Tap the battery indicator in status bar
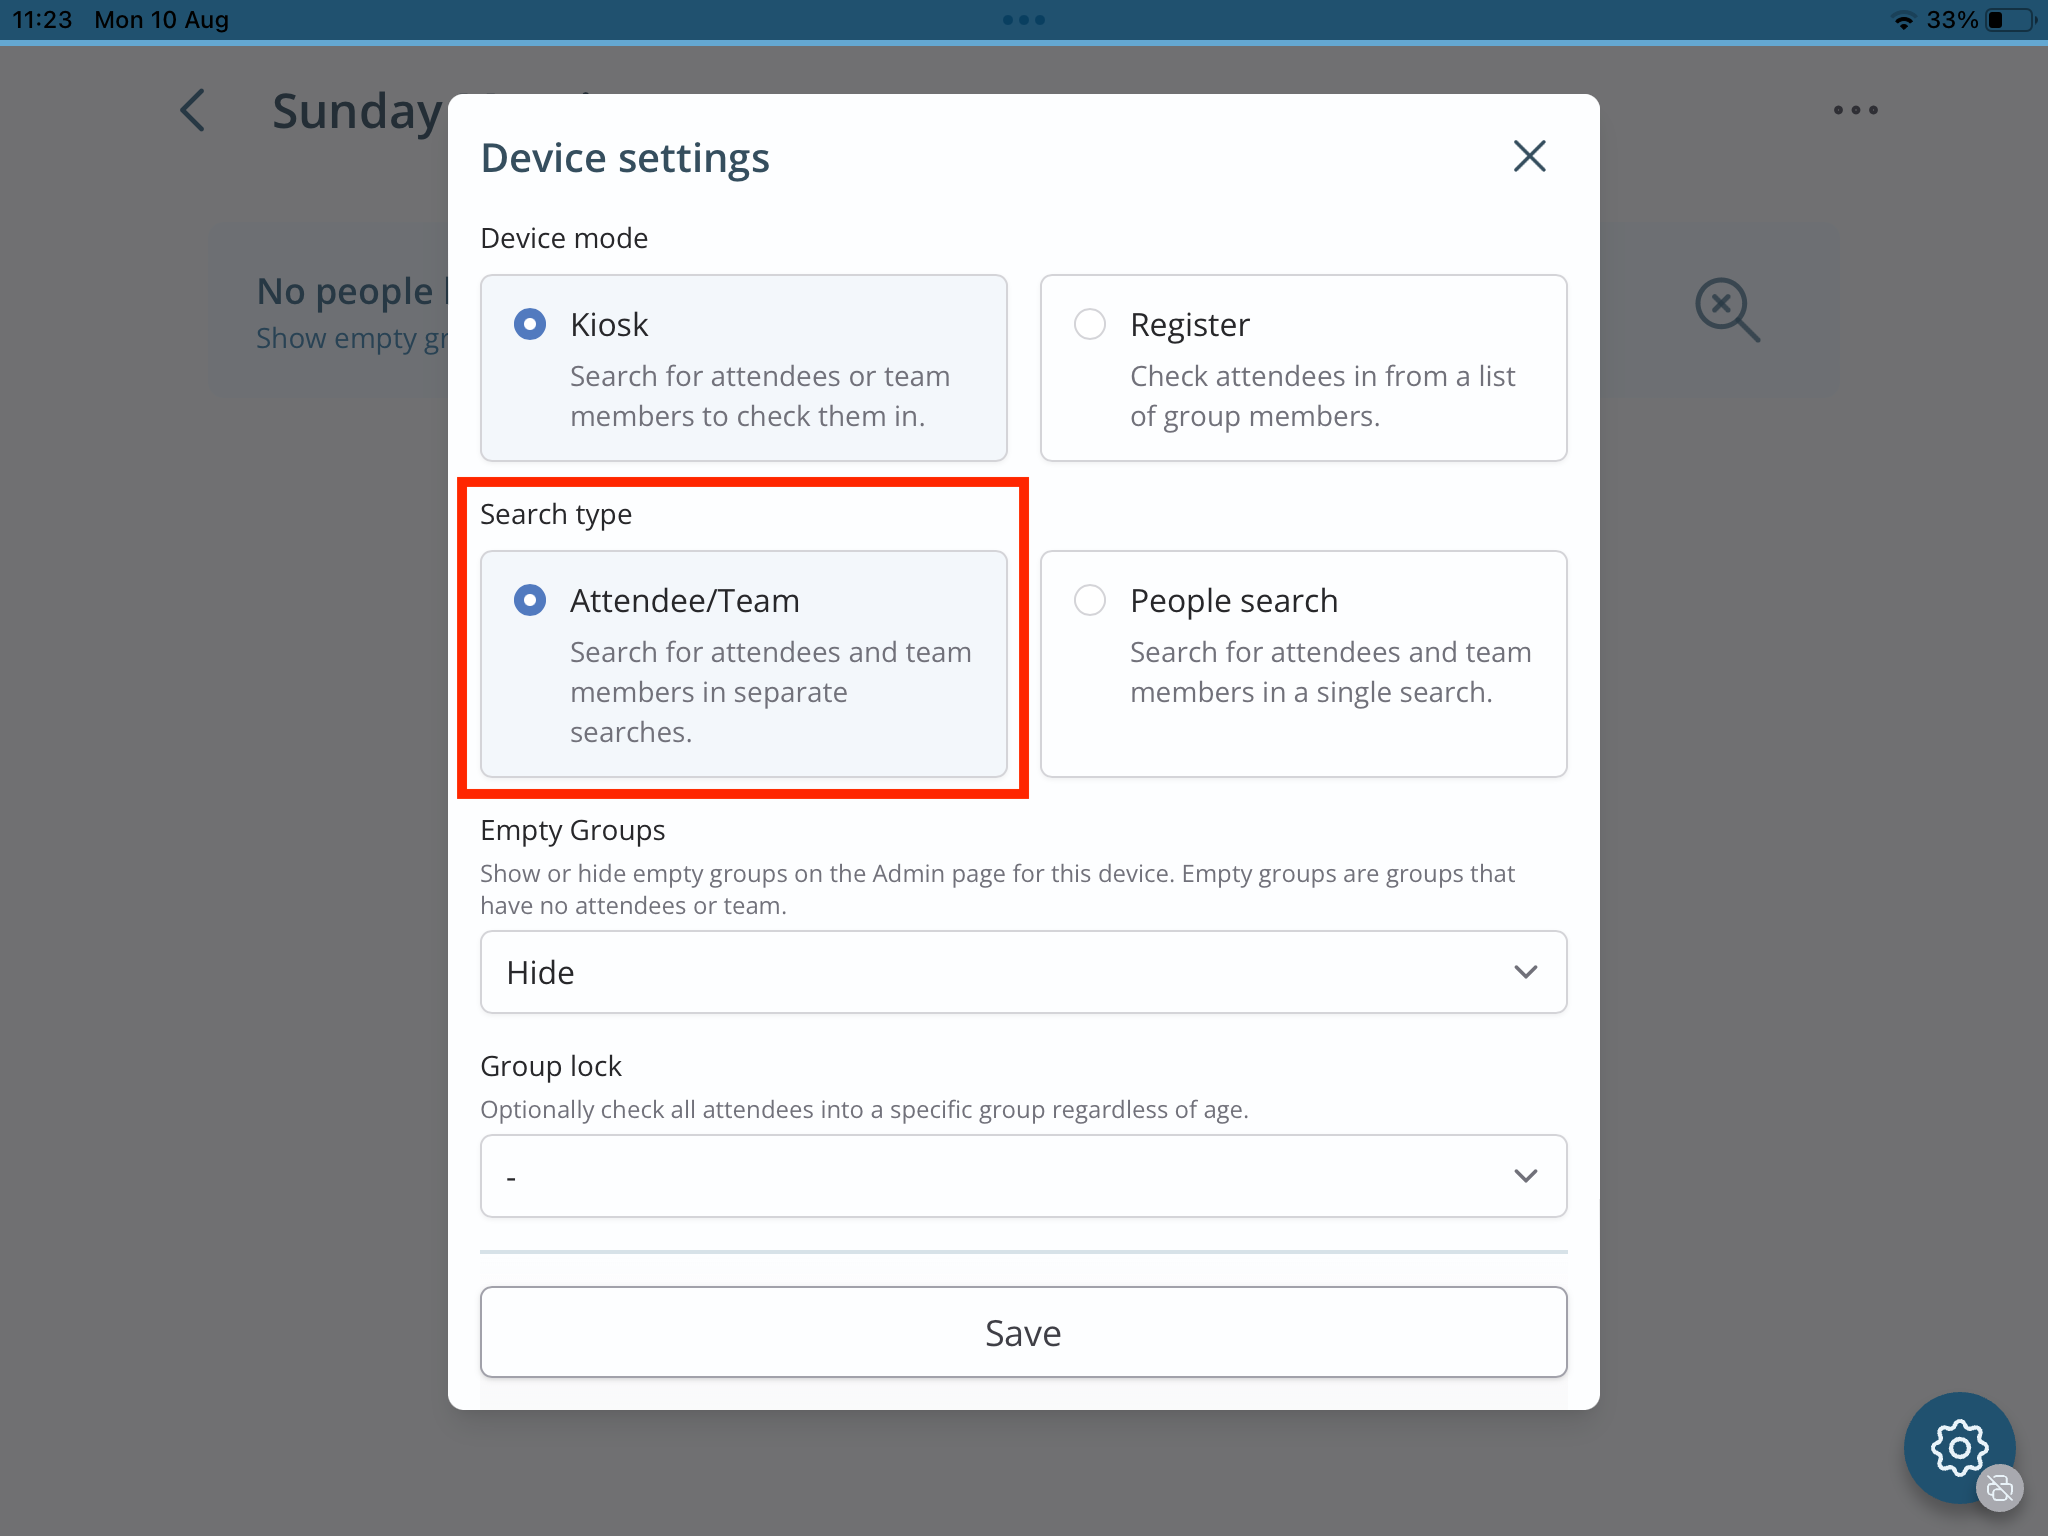 [2011, 20]
